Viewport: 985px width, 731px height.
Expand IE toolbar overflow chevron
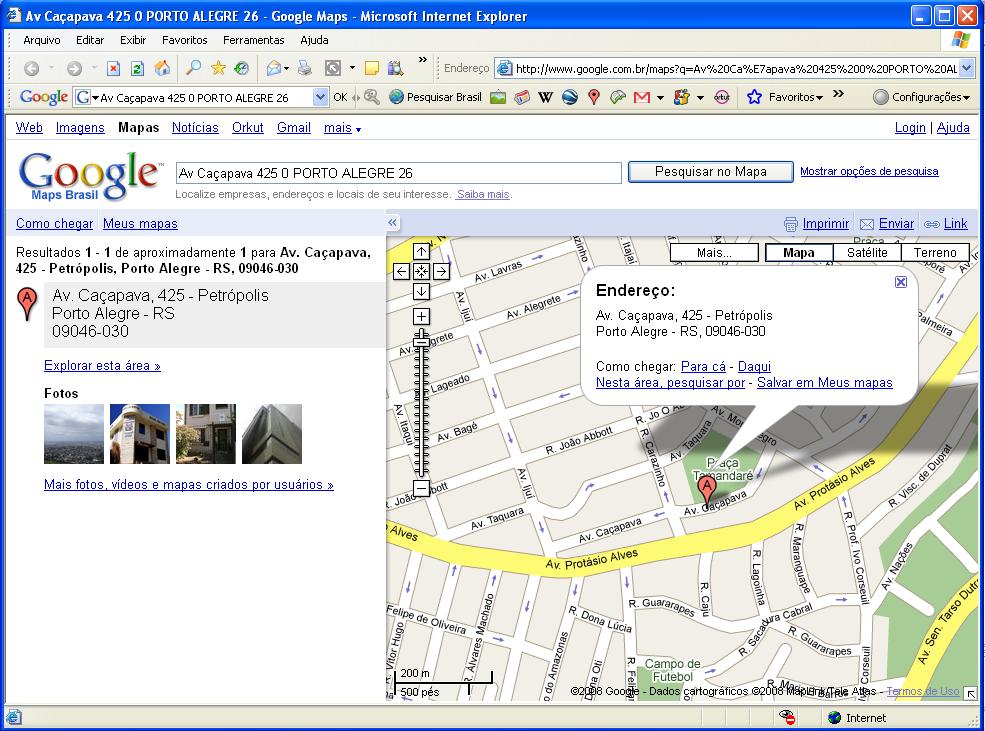[422, 60]
